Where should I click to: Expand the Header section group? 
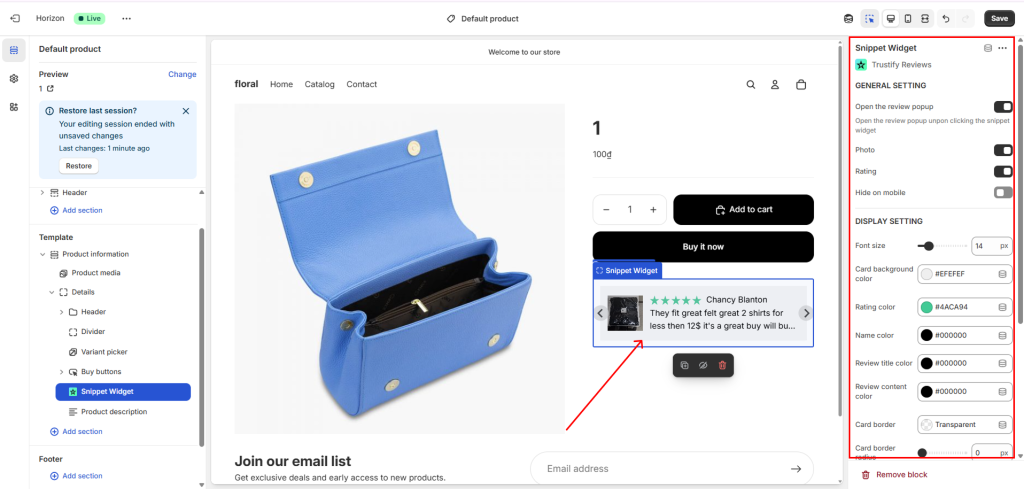click(x=42, y=192)
